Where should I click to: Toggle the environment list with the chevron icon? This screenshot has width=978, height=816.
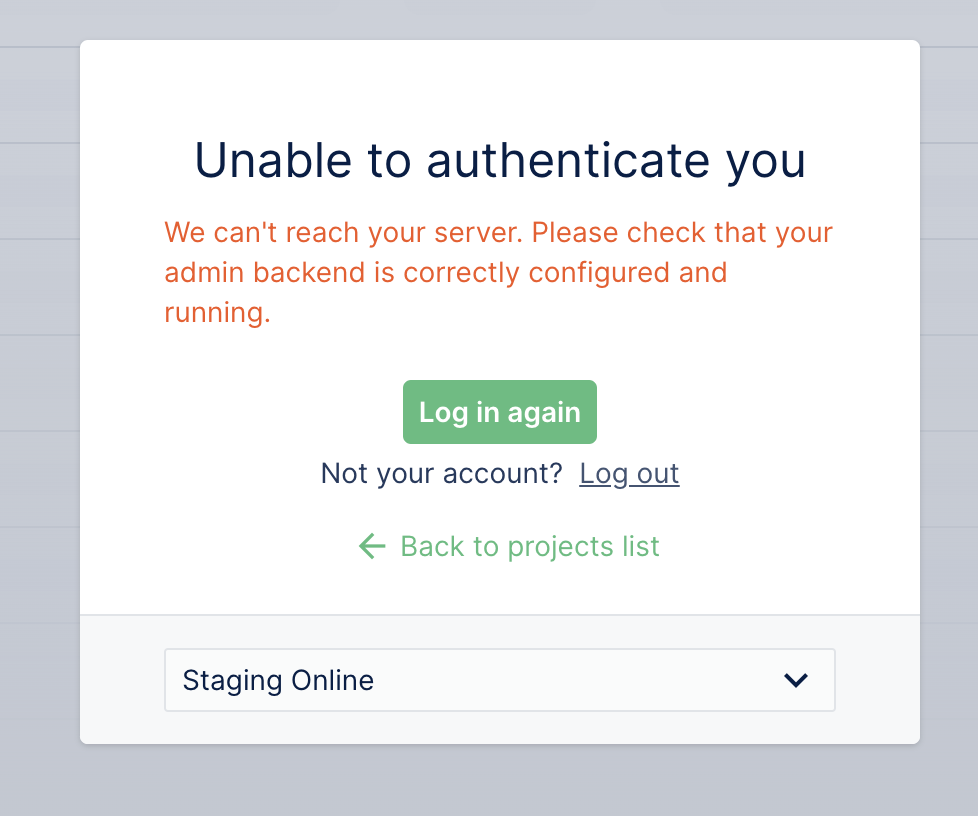pyautogui.click(x=796, y=681)
